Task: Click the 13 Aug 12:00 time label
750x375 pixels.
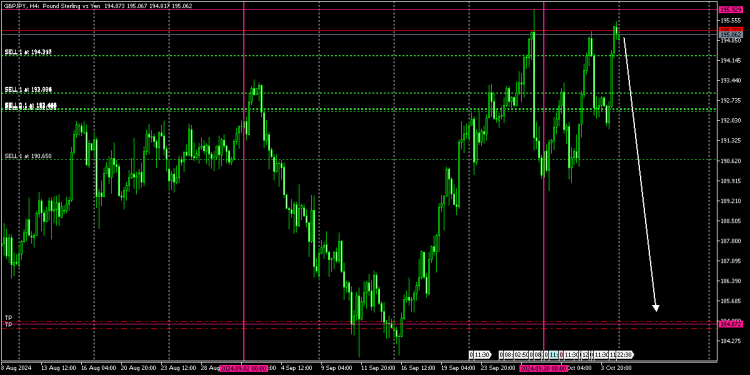Action: point(58,368)
